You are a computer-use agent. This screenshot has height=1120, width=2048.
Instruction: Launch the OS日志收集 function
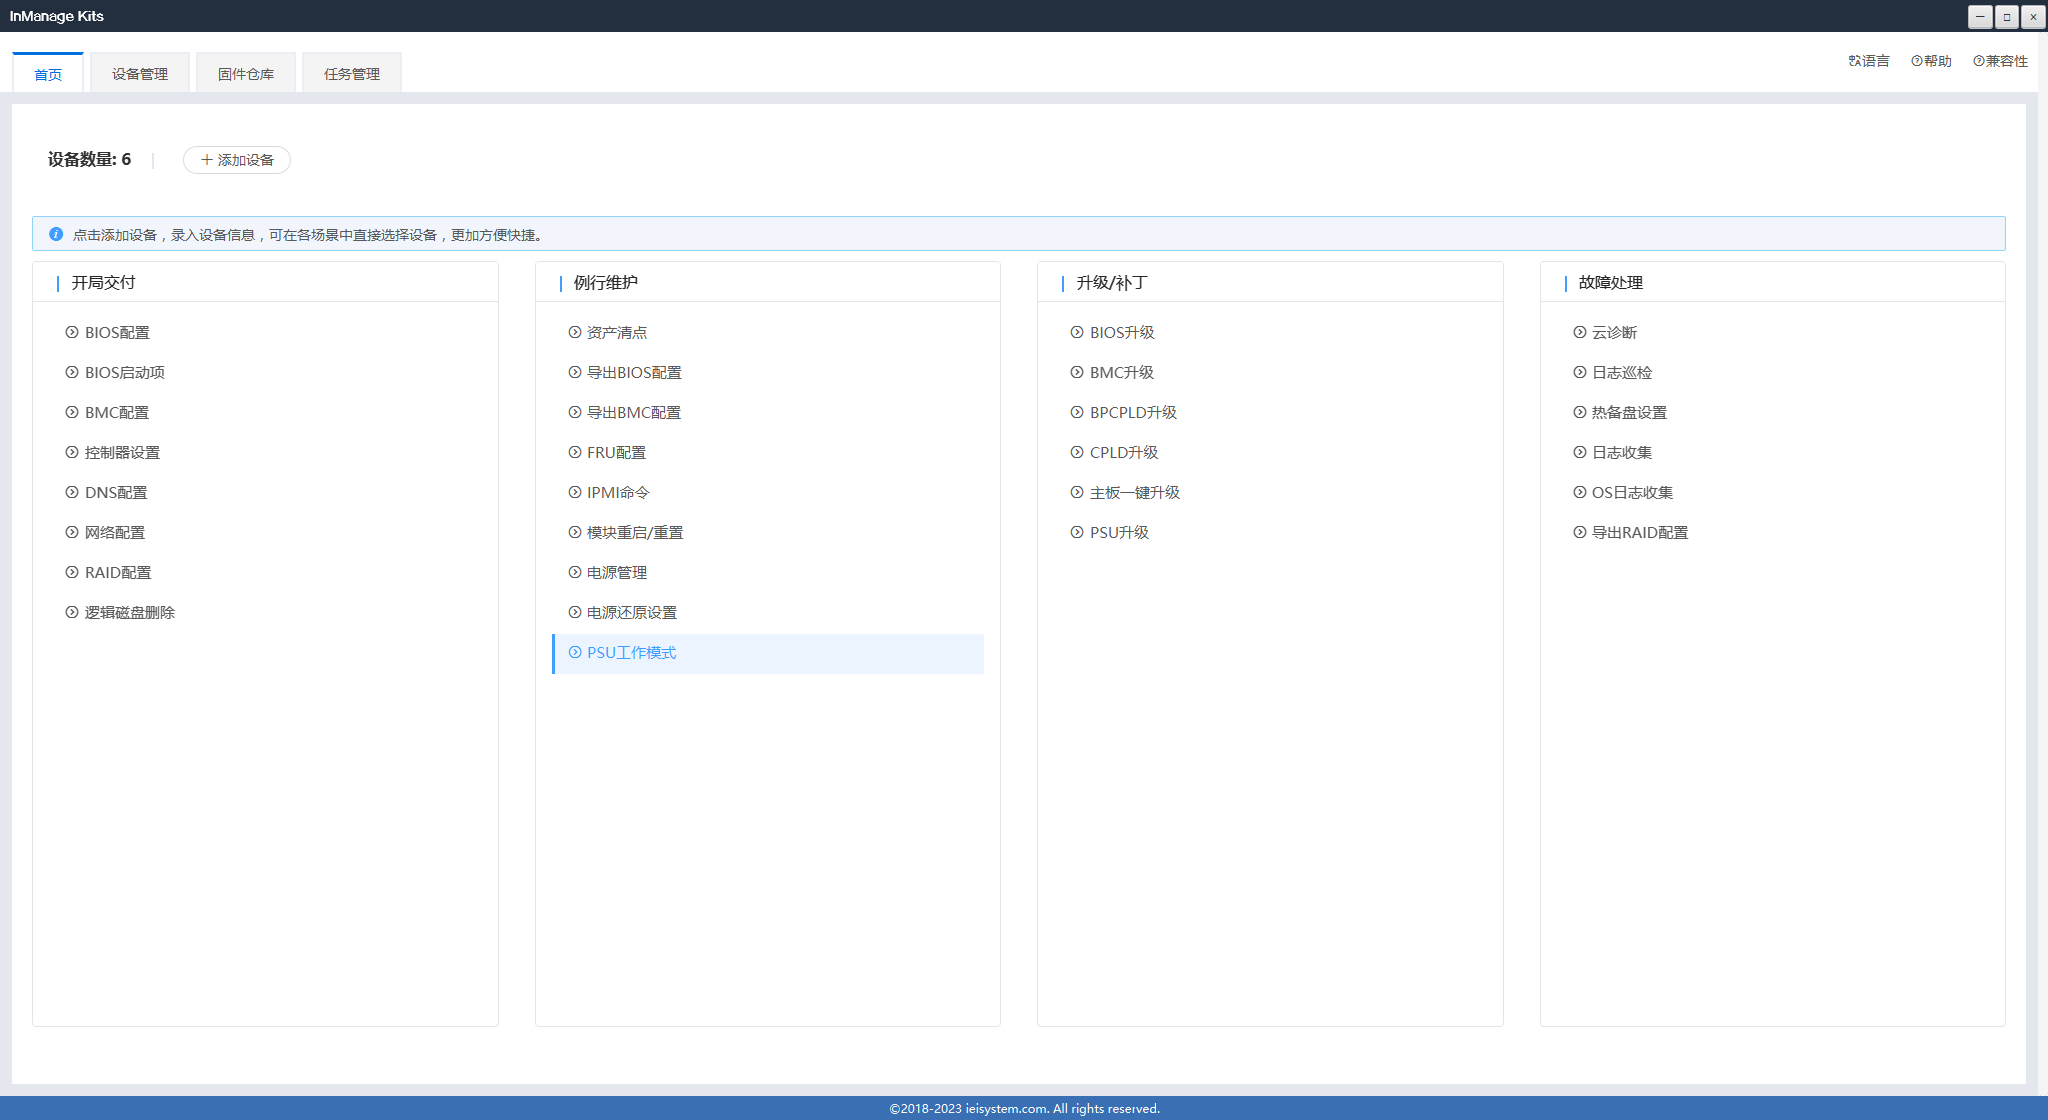coord(1632,493)
